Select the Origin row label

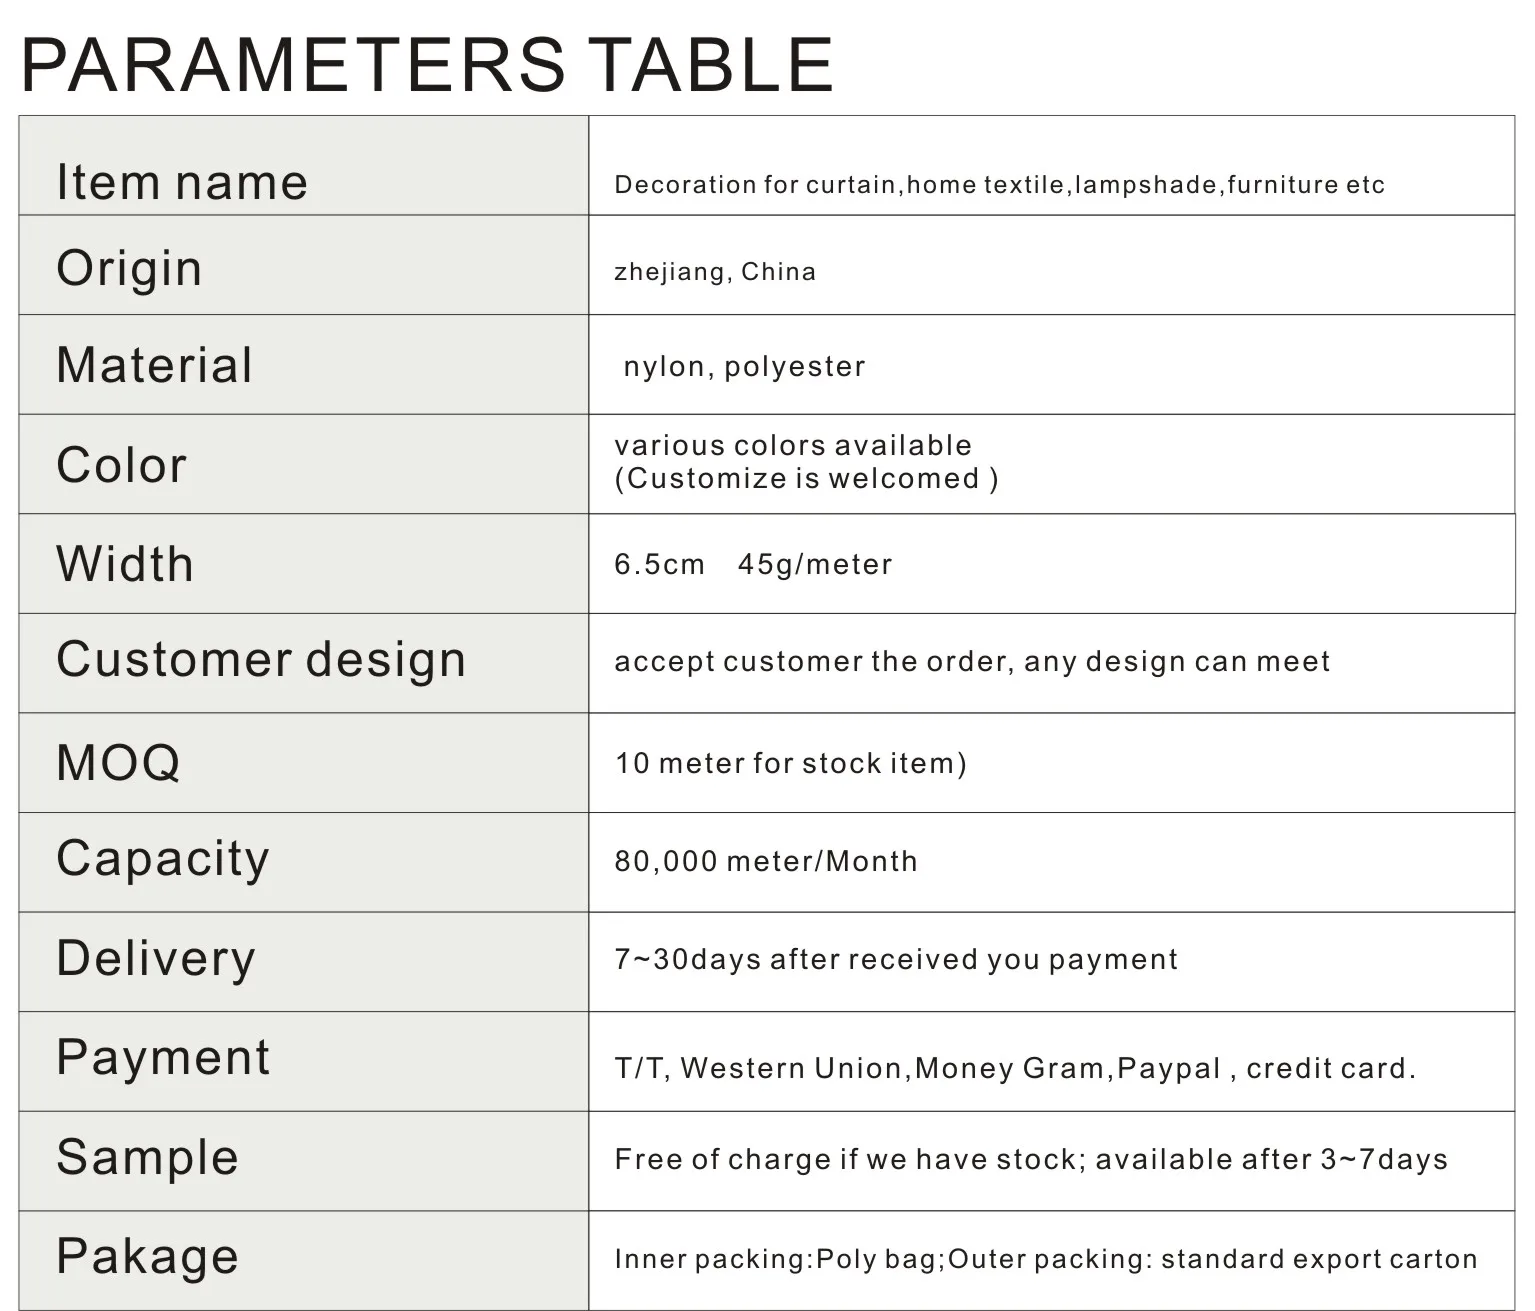point(129,268)
